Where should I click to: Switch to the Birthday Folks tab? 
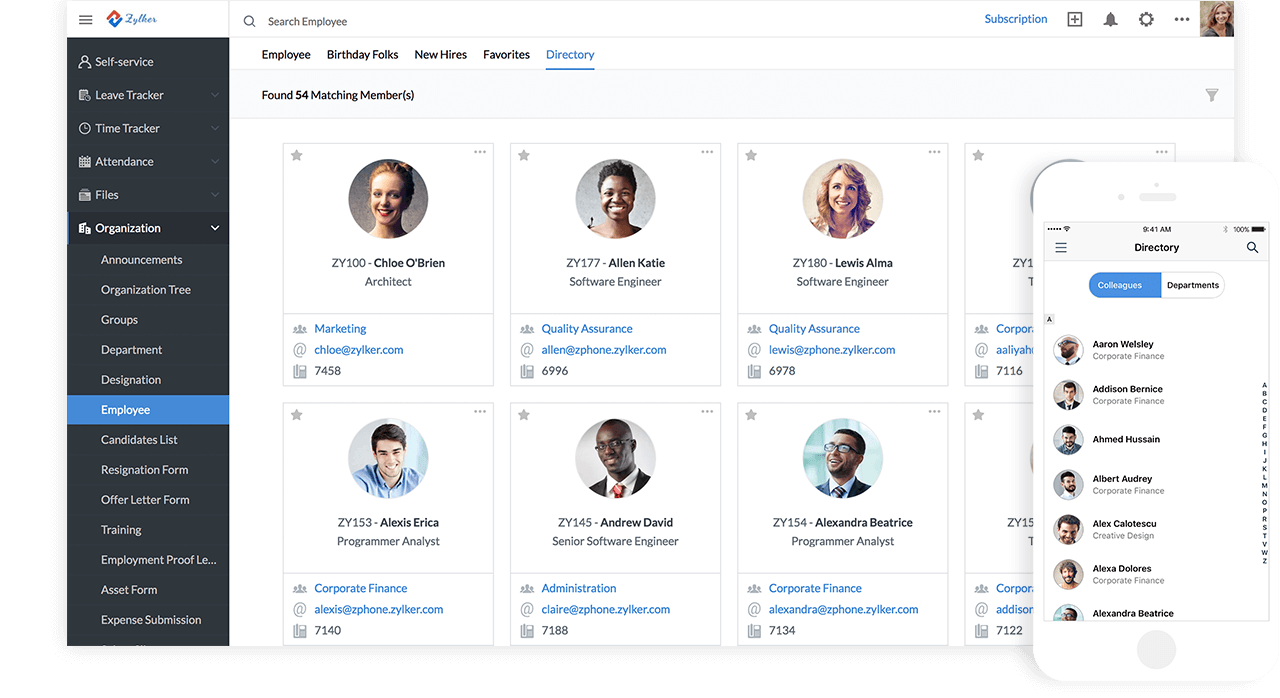(362, 54)
